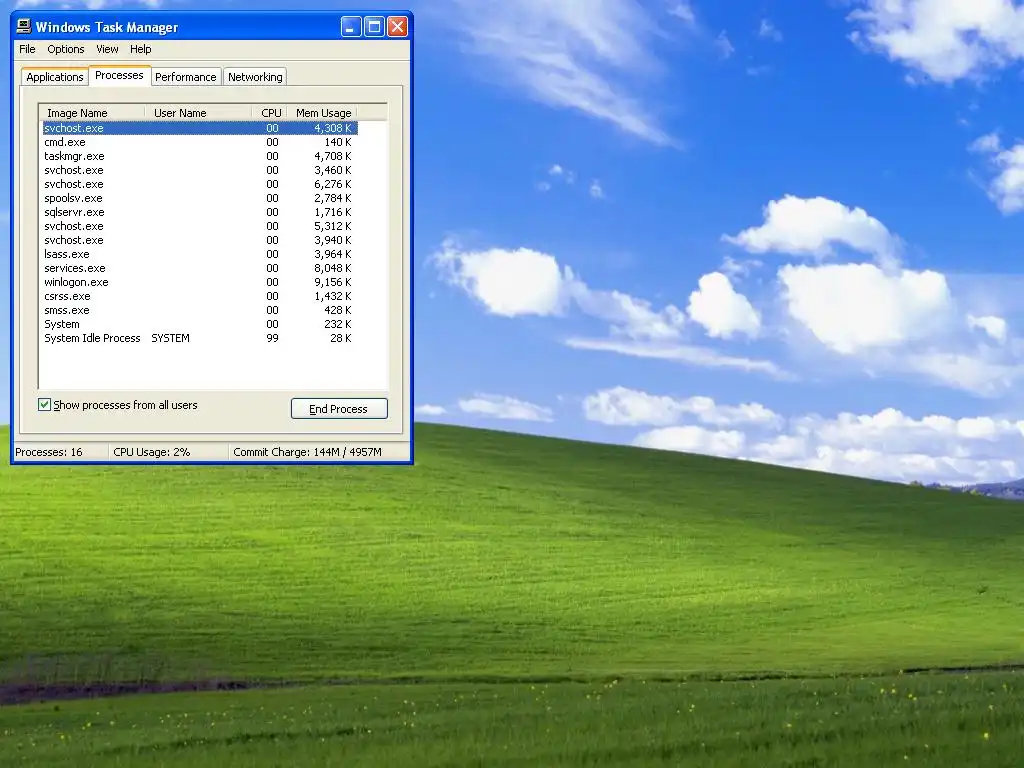
Task: Open the File menu
Action: [x=27, y=49]
